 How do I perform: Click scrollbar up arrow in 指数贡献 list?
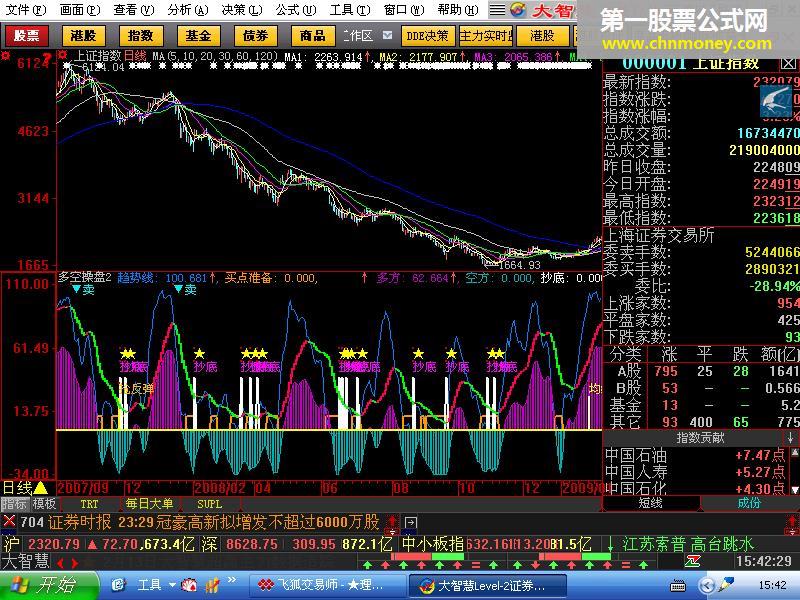tap(794, 452)
